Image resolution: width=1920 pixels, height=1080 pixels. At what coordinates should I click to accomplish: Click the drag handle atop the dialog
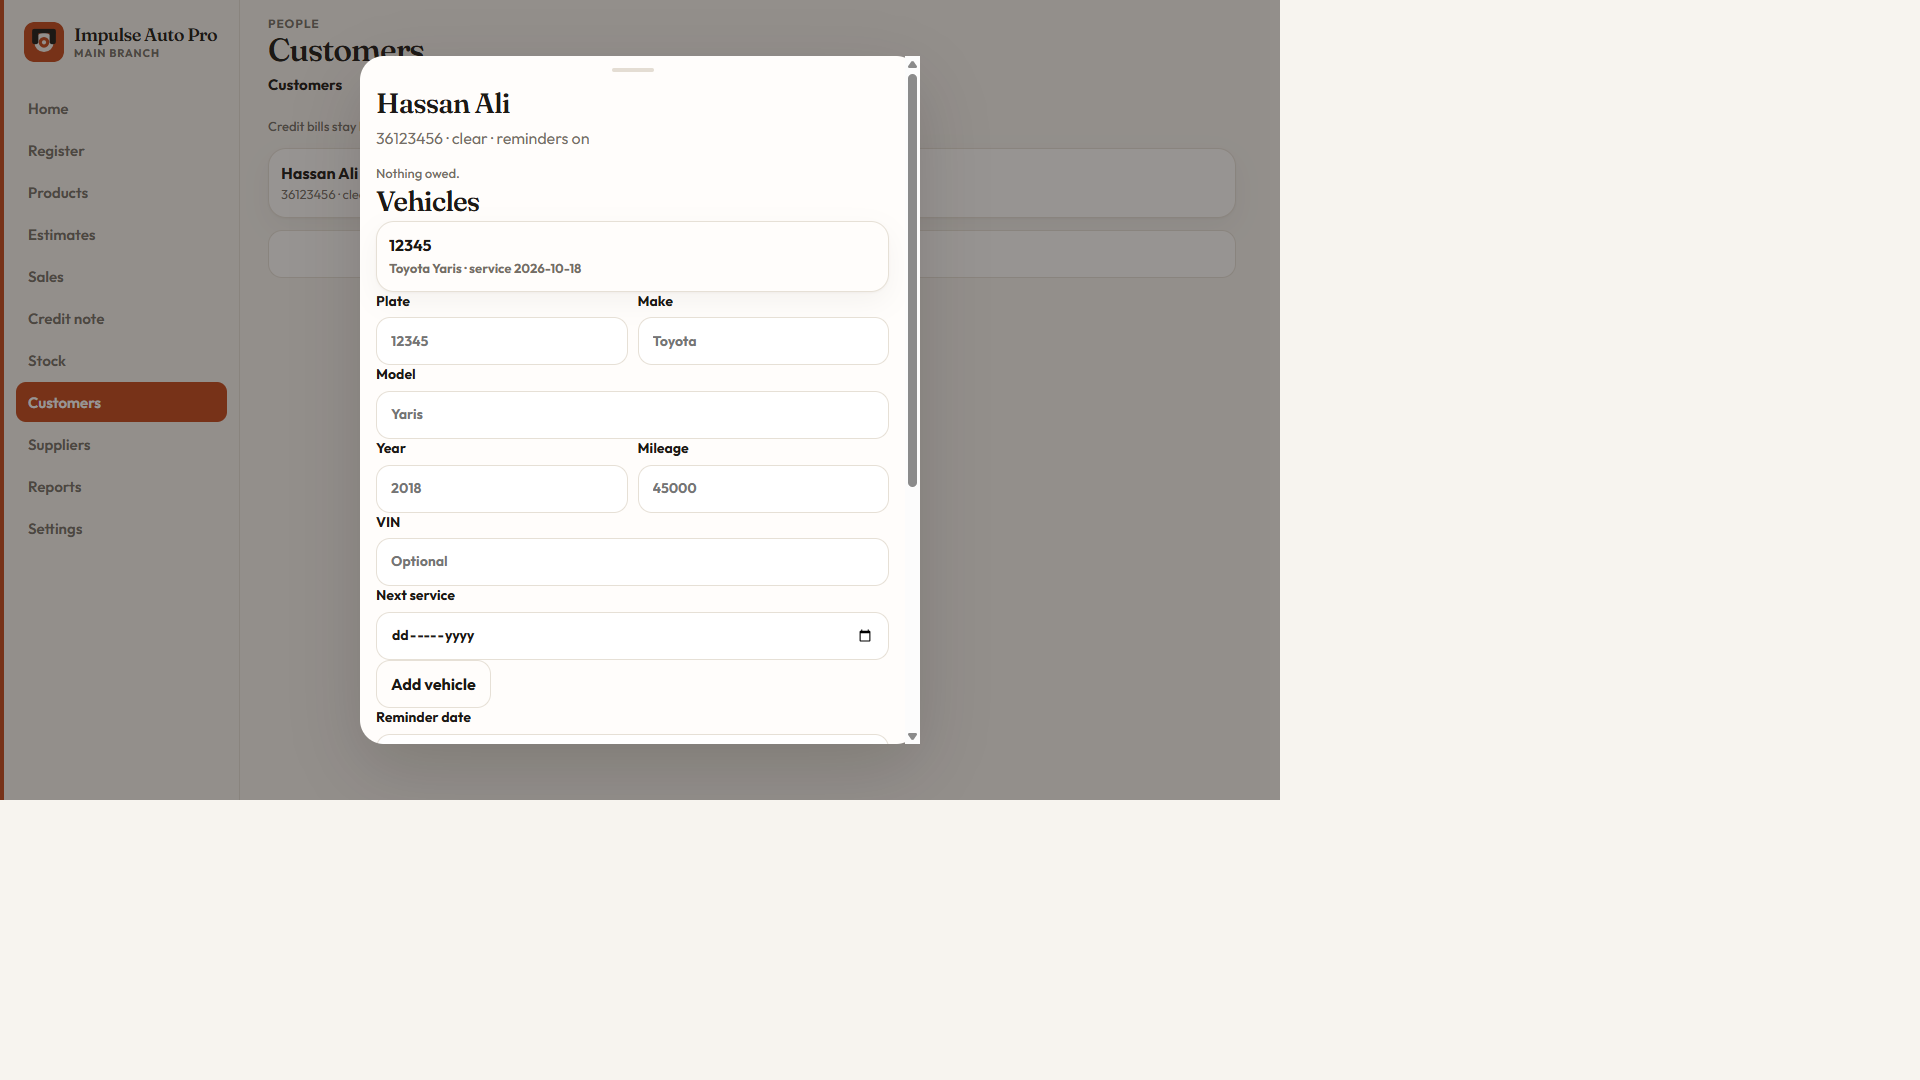point(633,70)
